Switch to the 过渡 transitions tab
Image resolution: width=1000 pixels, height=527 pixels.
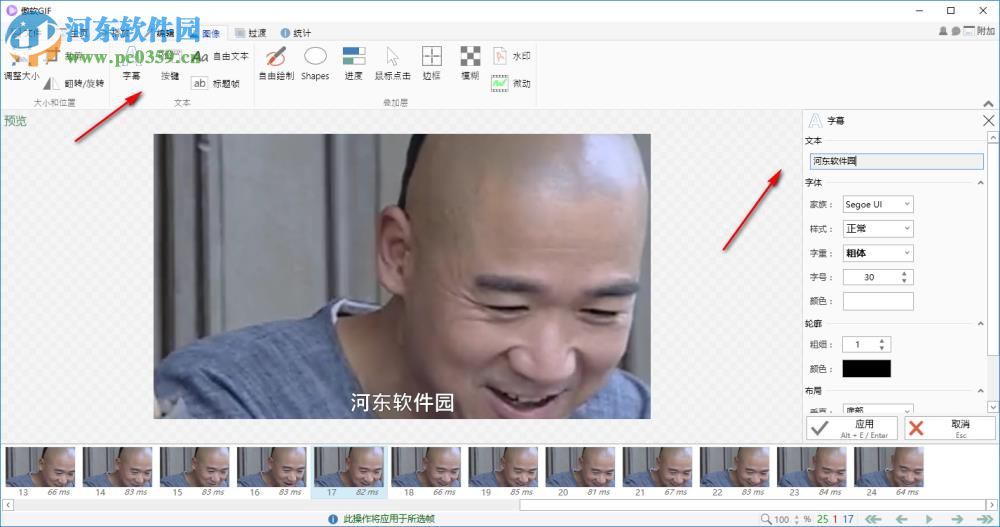(x=251, y=33)
